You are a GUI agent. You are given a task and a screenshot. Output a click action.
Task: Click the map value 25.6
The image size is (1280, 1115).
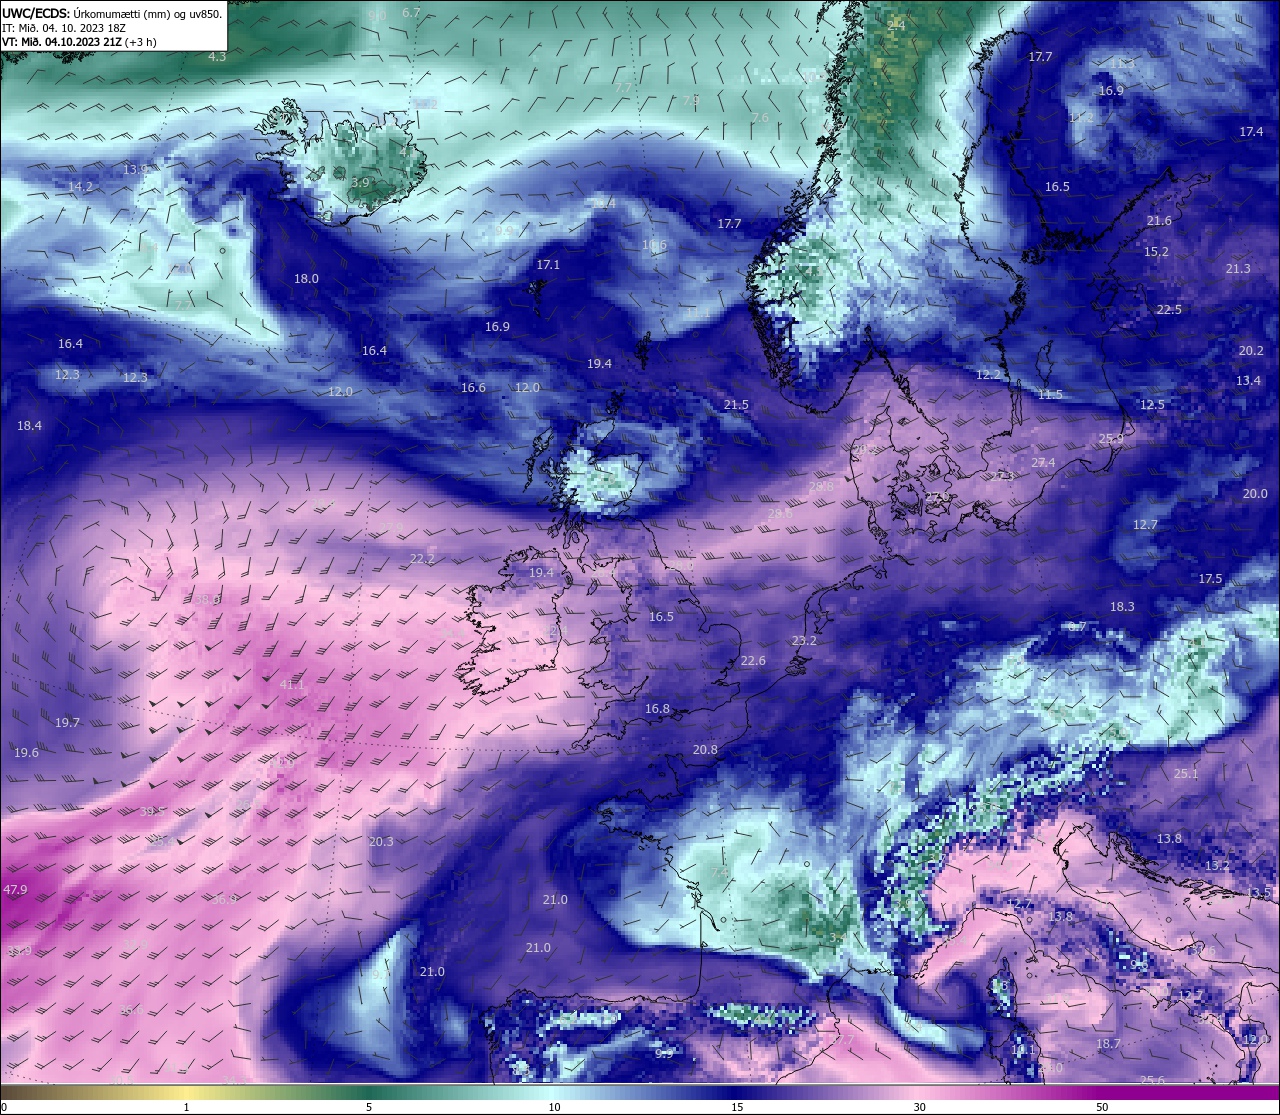click(x=1153, y=1079)
